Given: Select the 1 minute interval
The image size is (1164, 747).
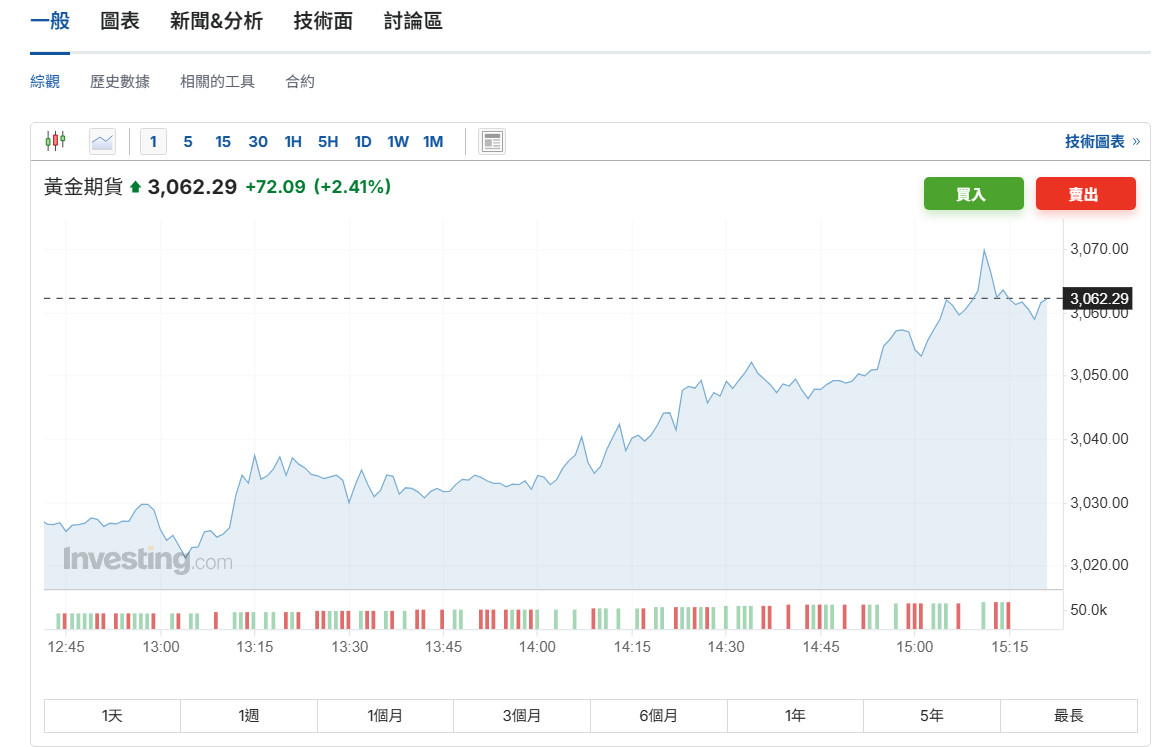Looking at the screenshot, I should [153, 141].
